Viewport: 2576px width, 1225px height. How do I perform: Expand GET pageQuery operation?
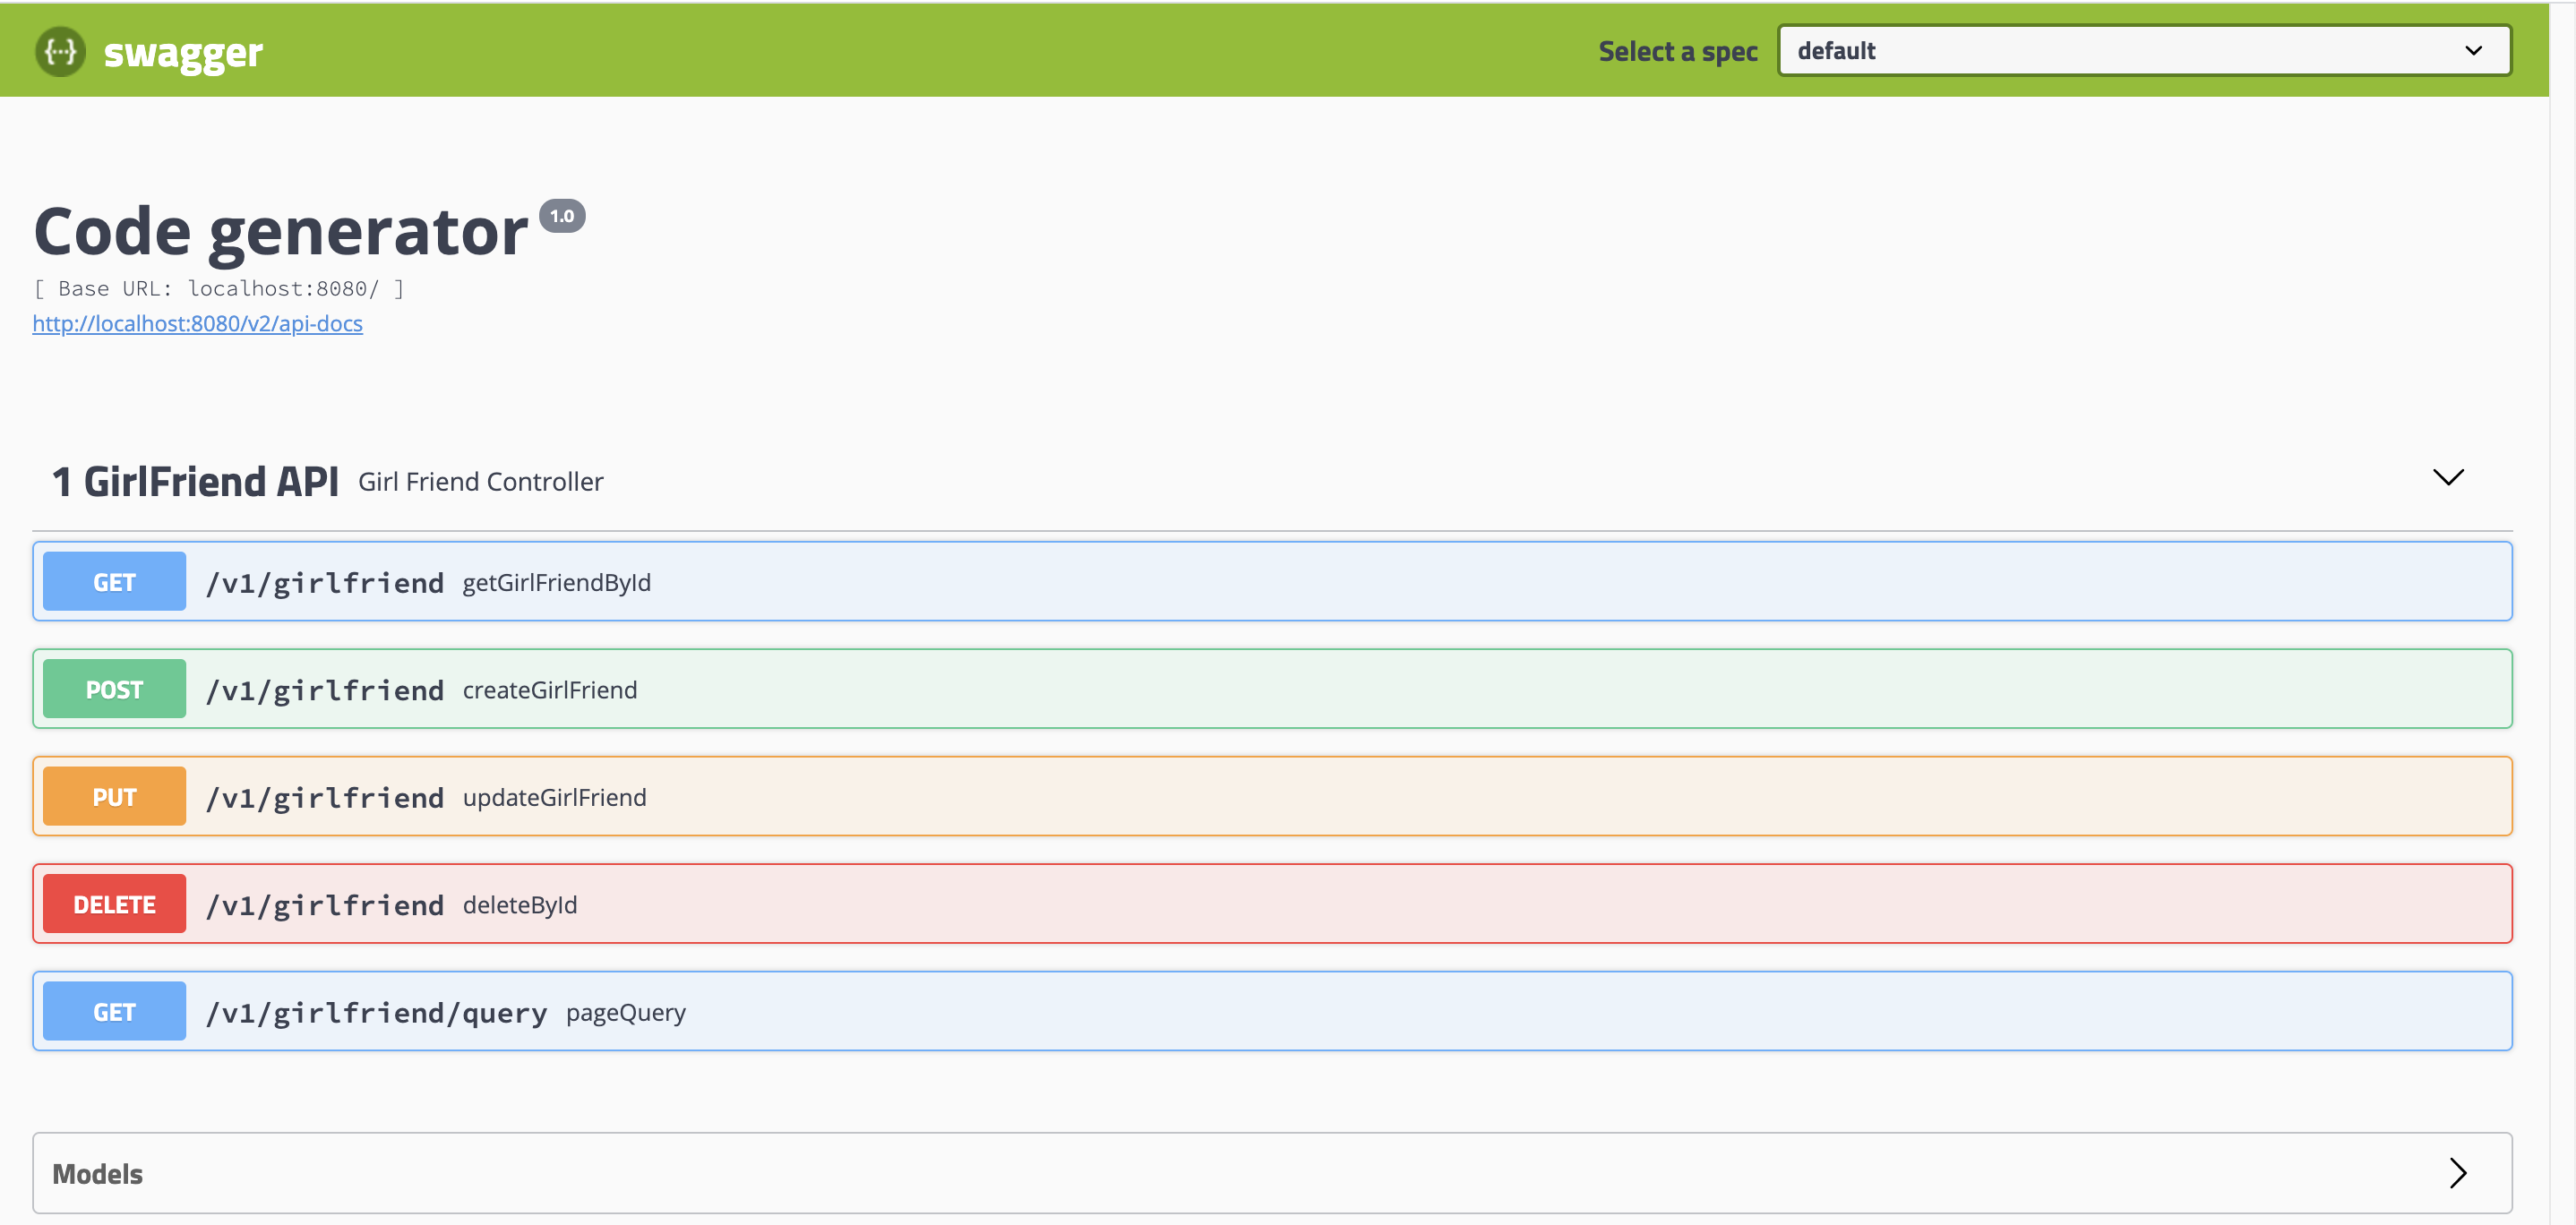1272,1012
